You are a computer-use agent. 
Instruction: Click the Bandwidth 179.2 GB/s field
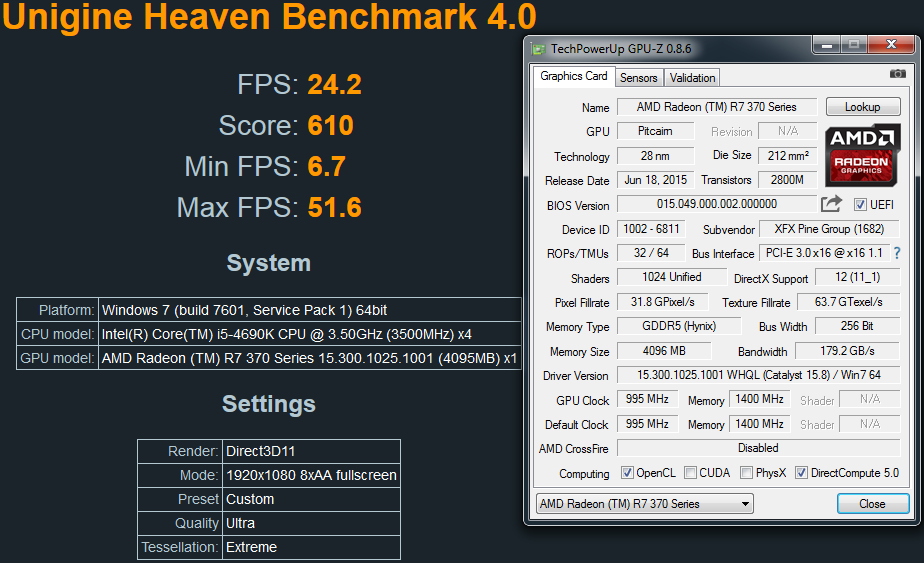tap(847, 351)
